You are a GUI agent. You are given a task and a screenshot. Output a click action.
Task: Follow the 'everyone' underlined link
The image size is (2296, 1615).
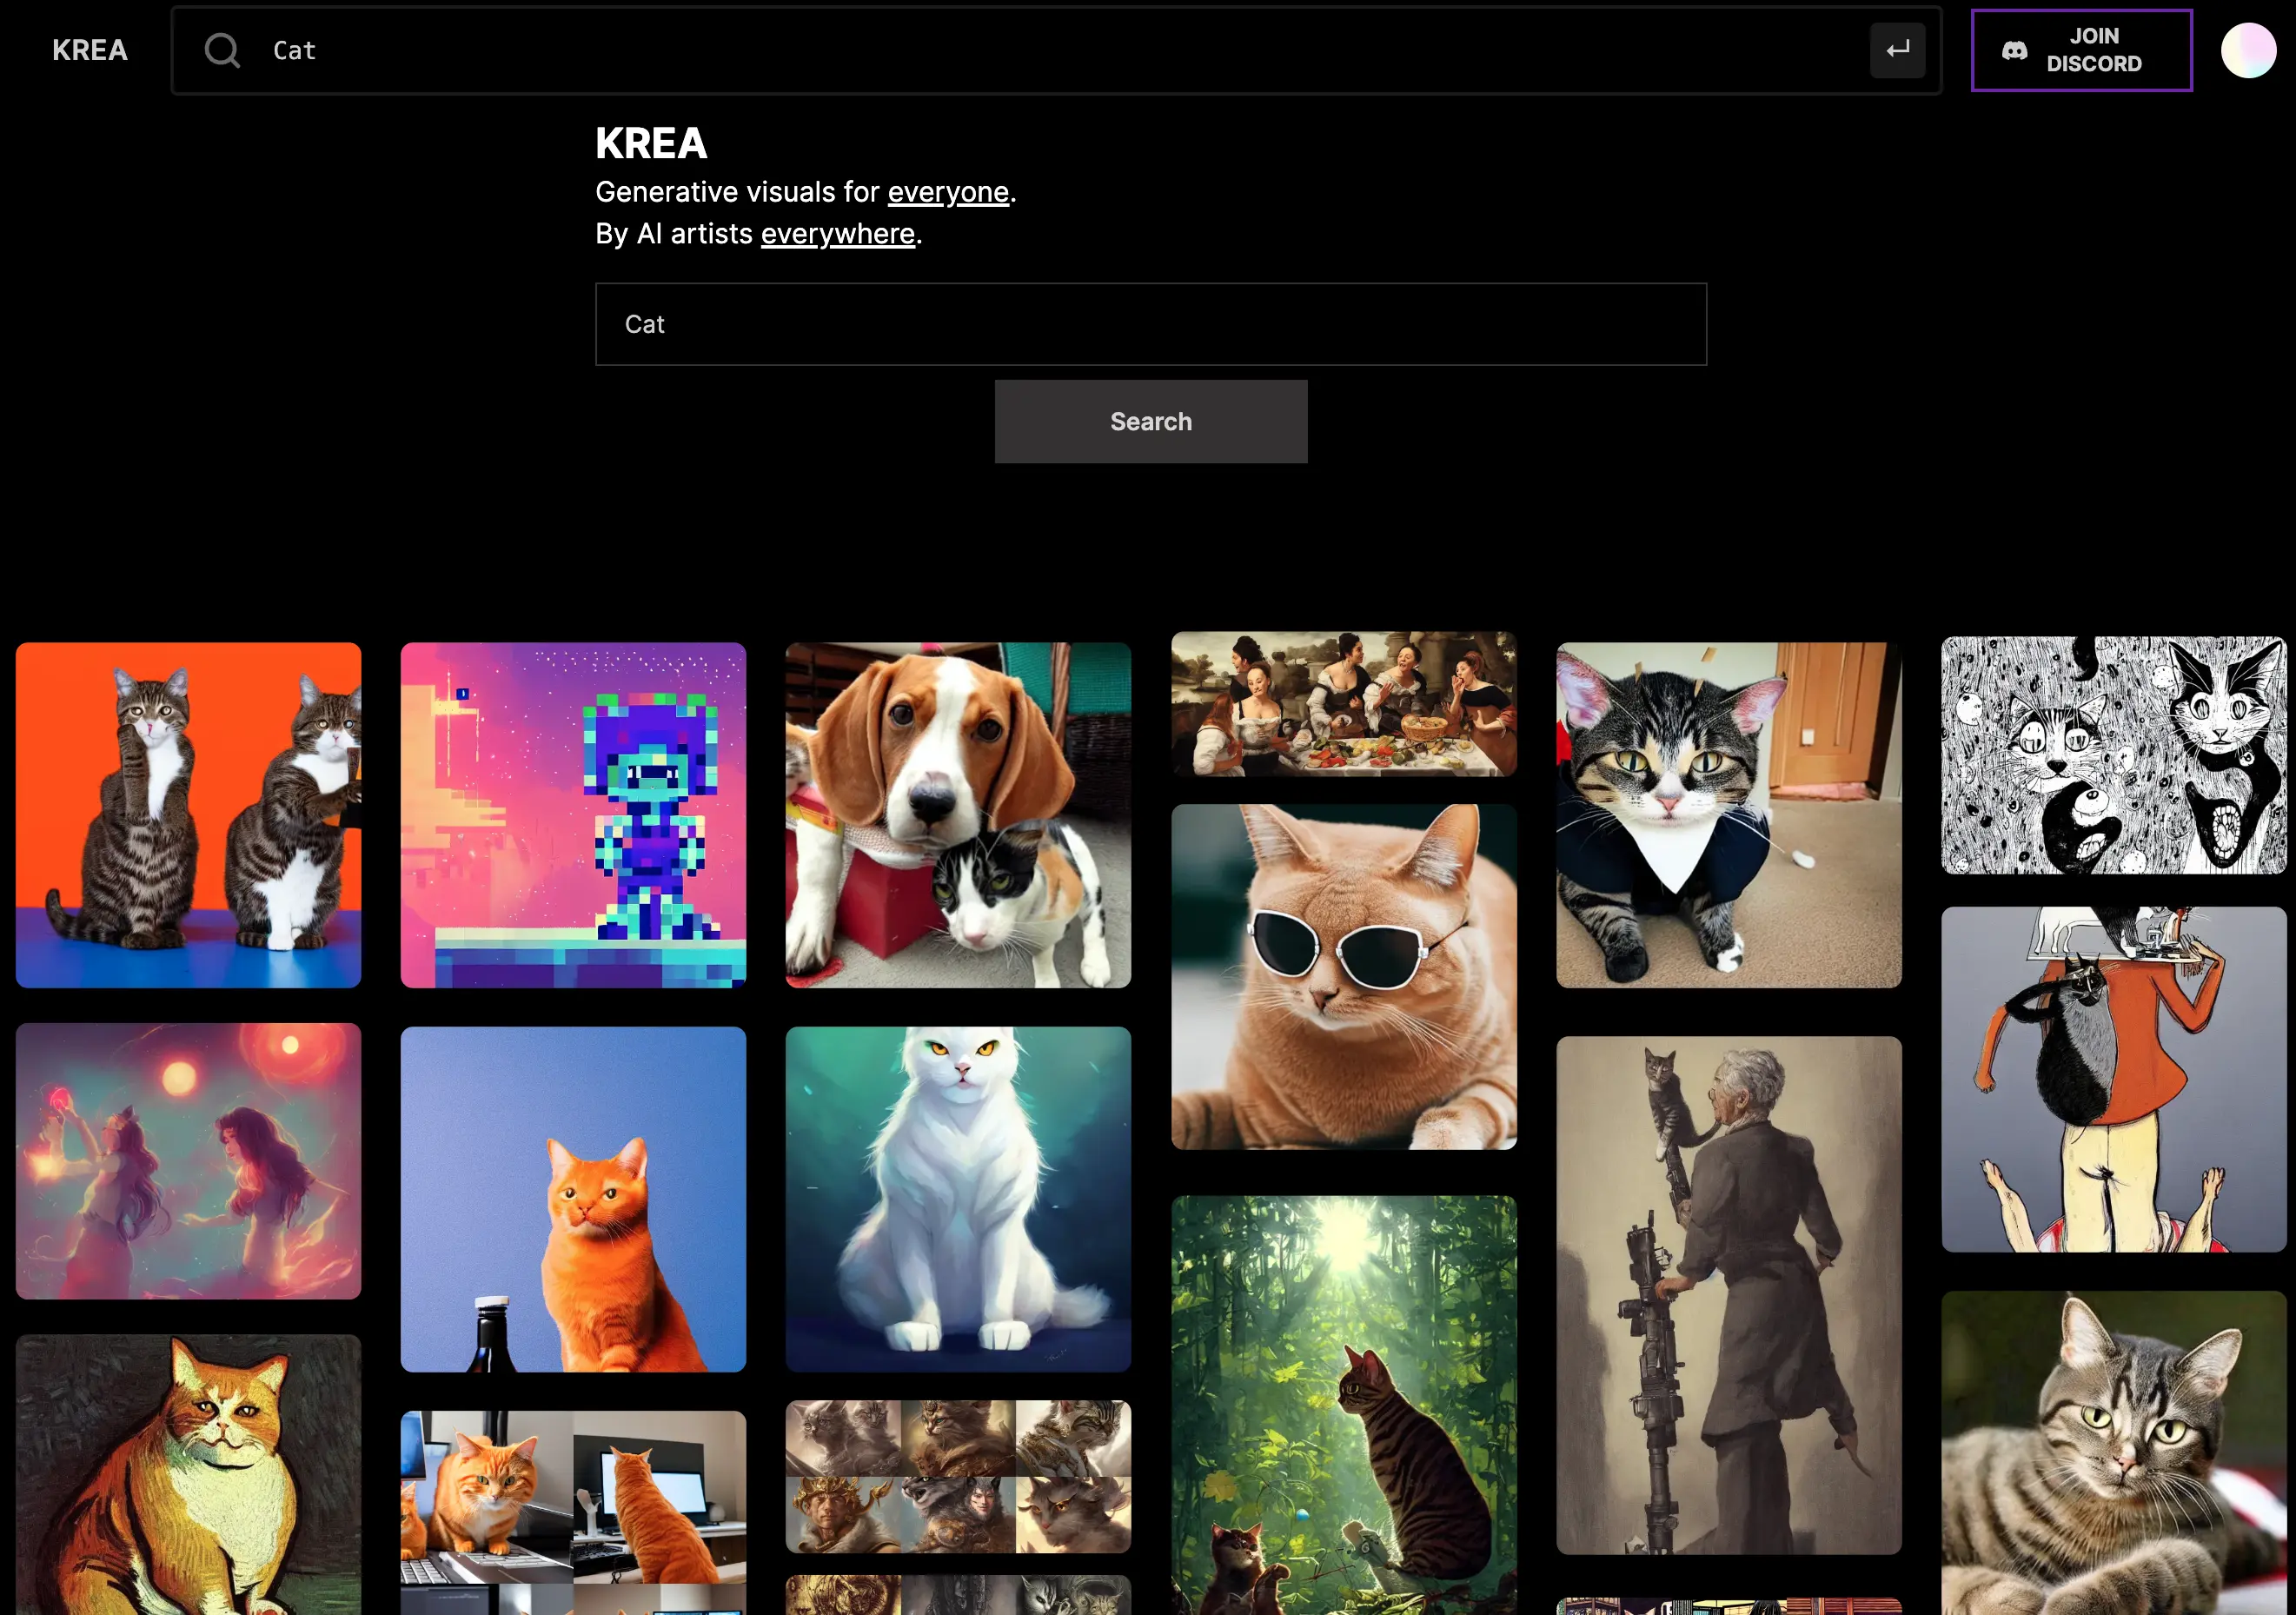point(948,192)
